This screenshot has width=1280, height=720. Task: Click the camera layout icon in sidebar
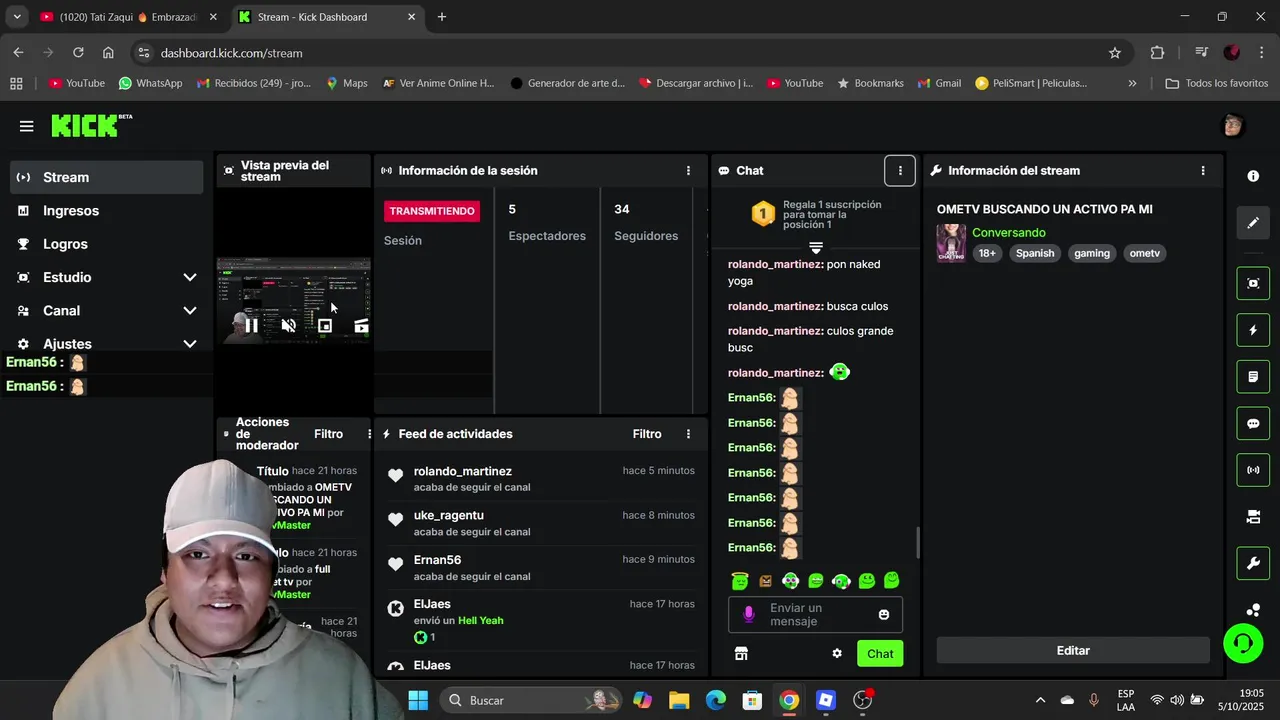pos(1253,517)
